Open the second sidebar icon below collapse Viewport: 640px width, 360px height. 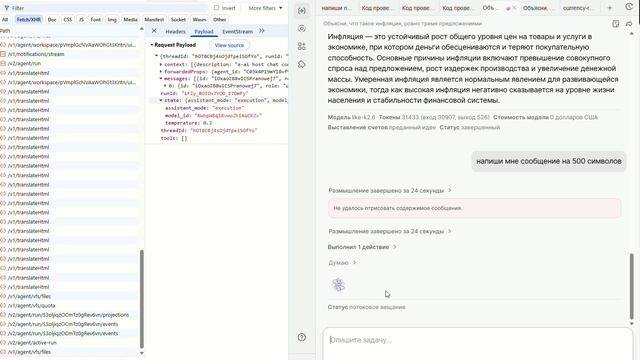tap(302, 28)
